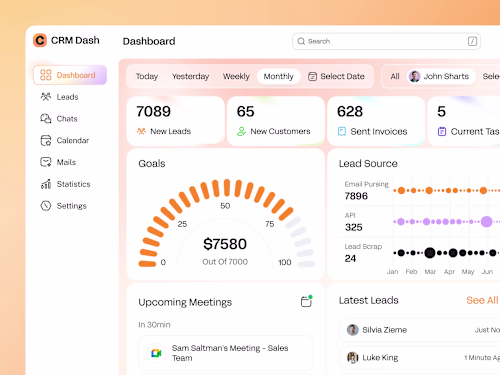Screen dimensions: 500x375
Task: Open the Dashboard sidebar item
Action: (70, 75)
